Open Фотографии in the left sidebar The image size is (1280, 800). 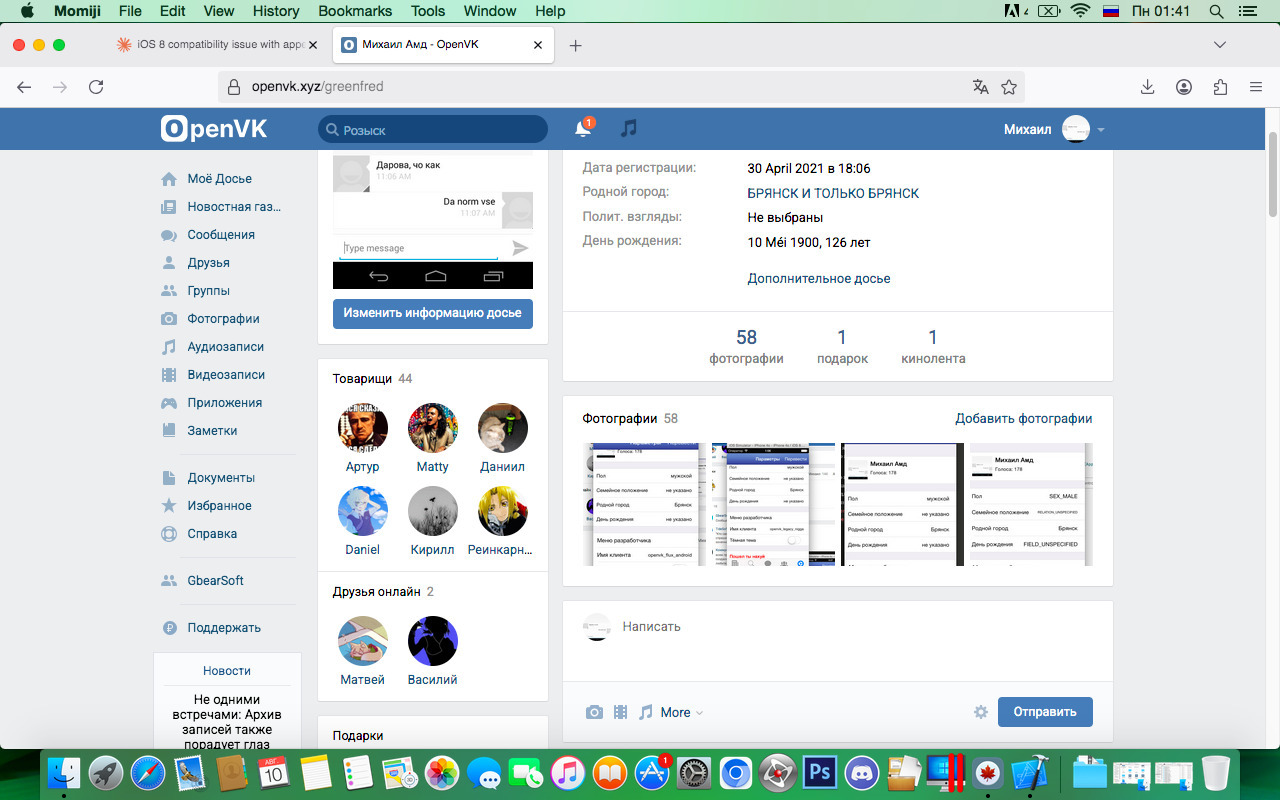223,319
